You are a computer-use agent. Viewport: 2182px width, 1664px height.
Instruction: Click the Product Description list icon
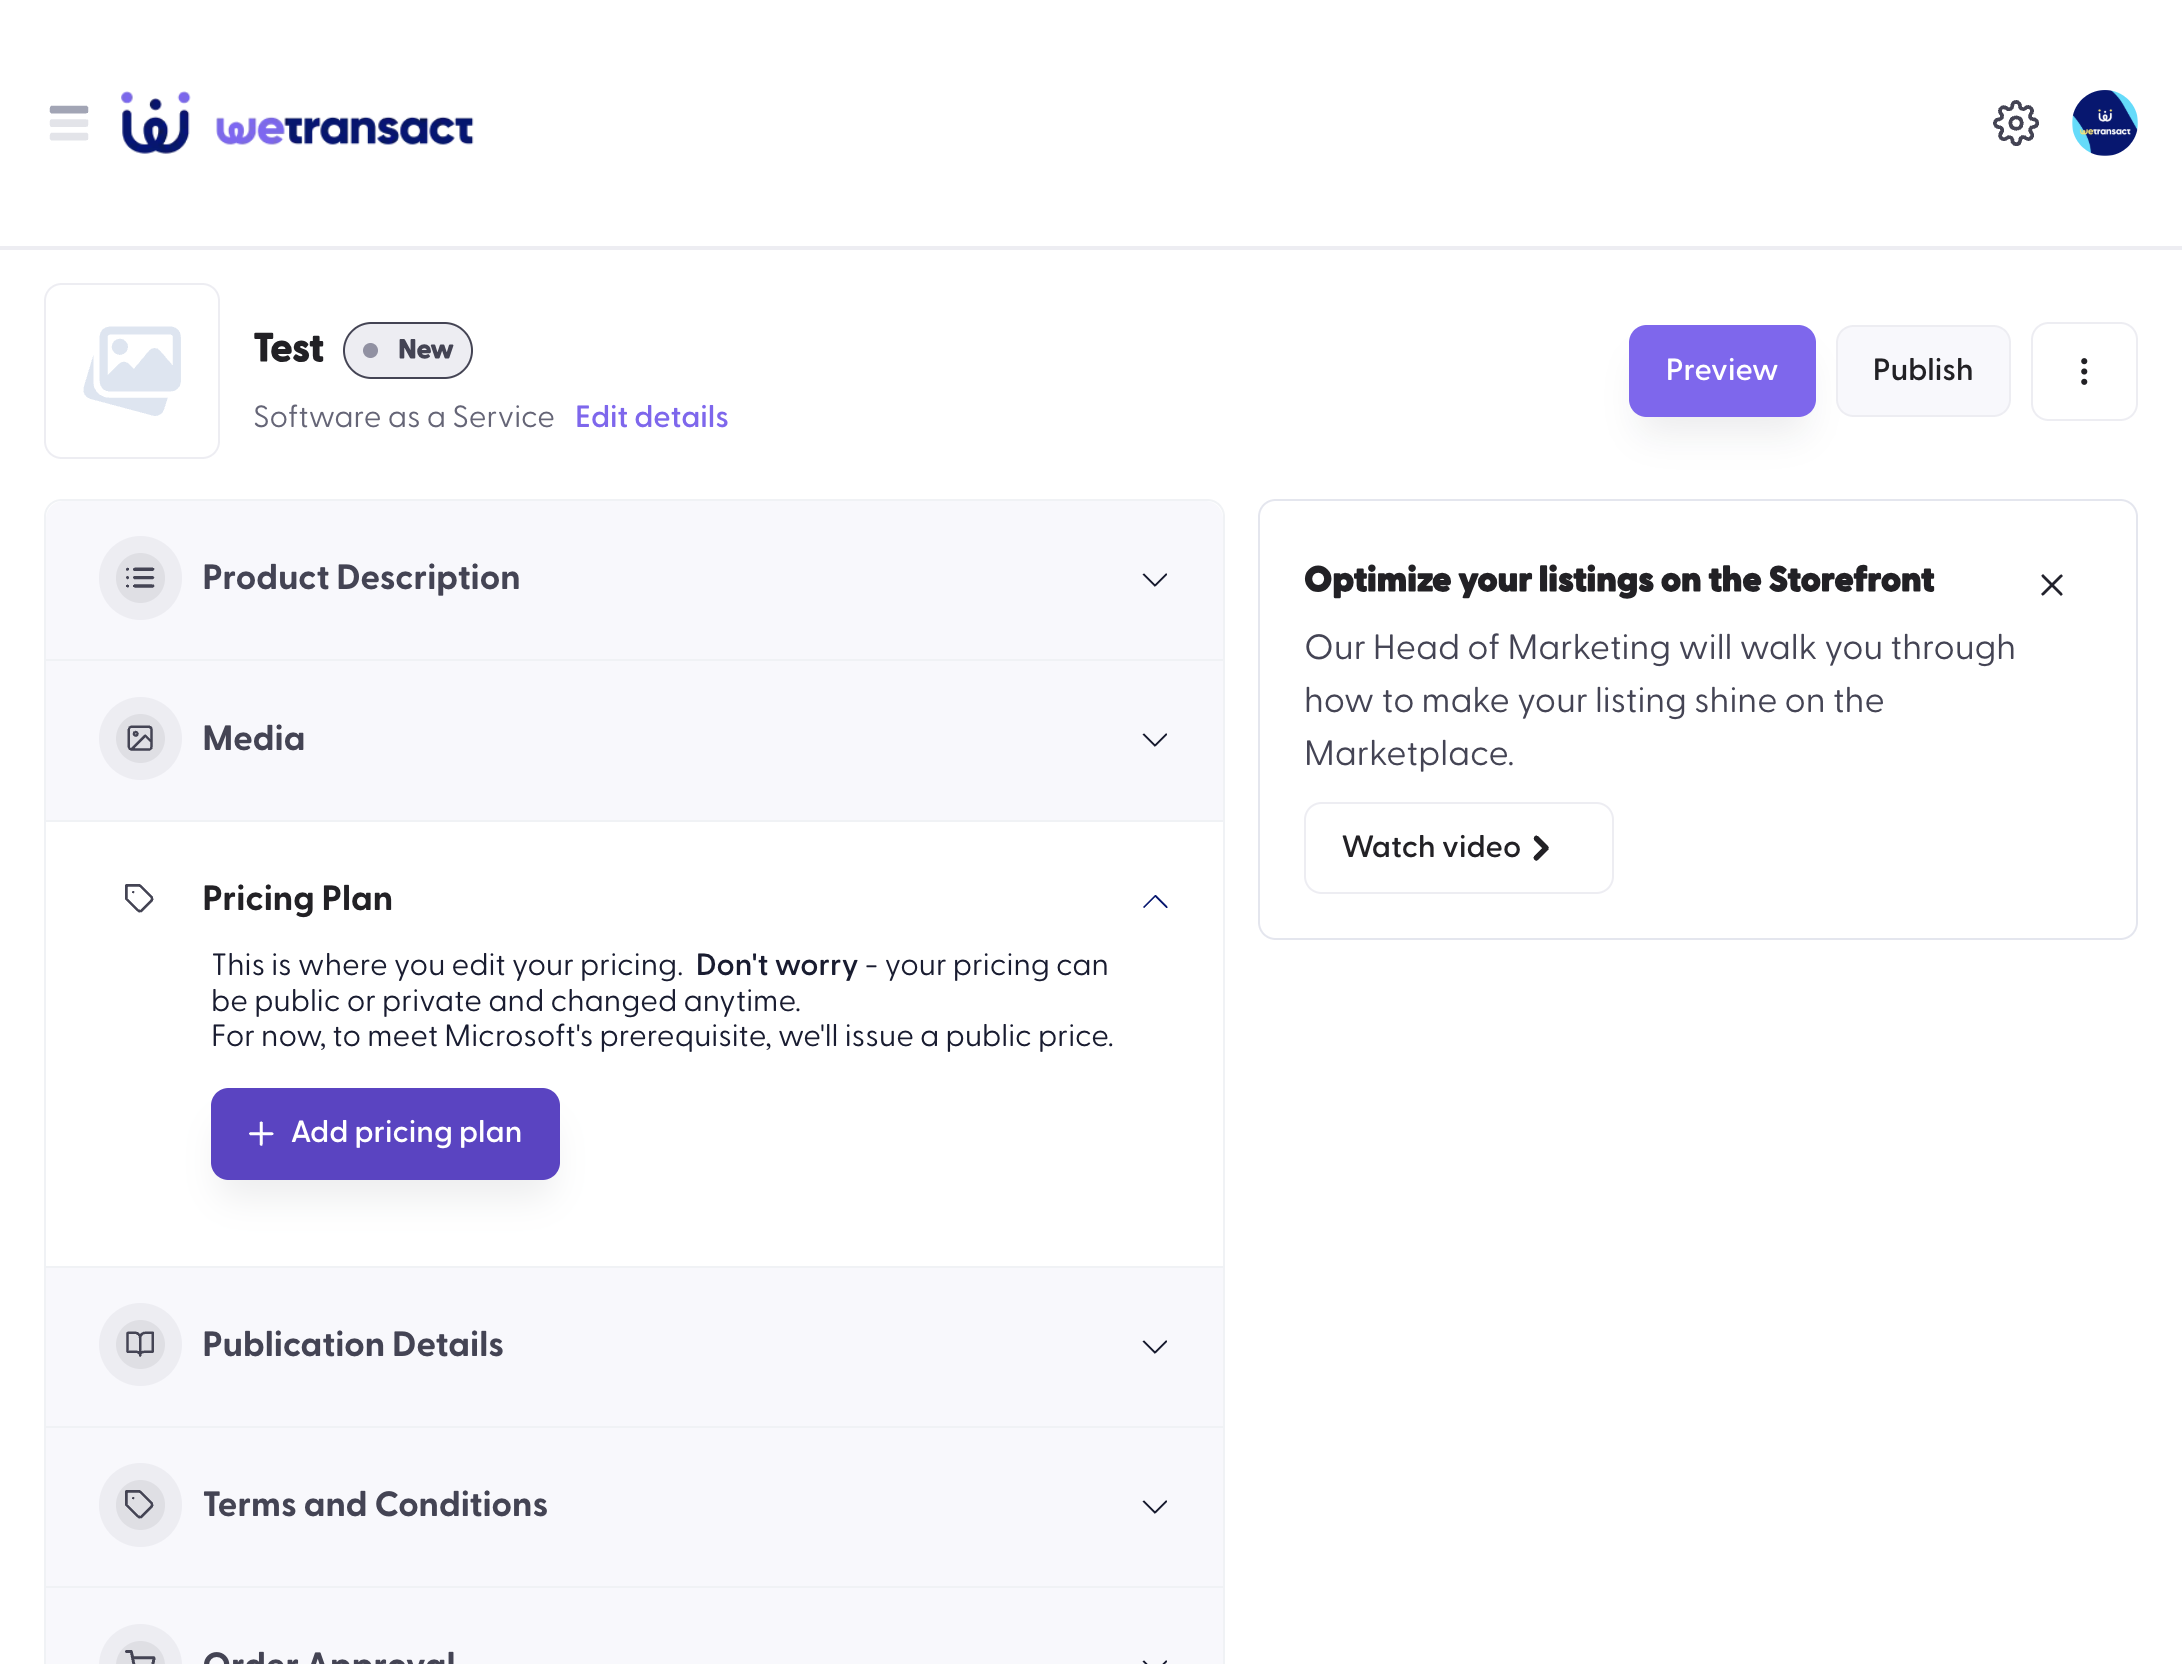(x=140, y=578)
